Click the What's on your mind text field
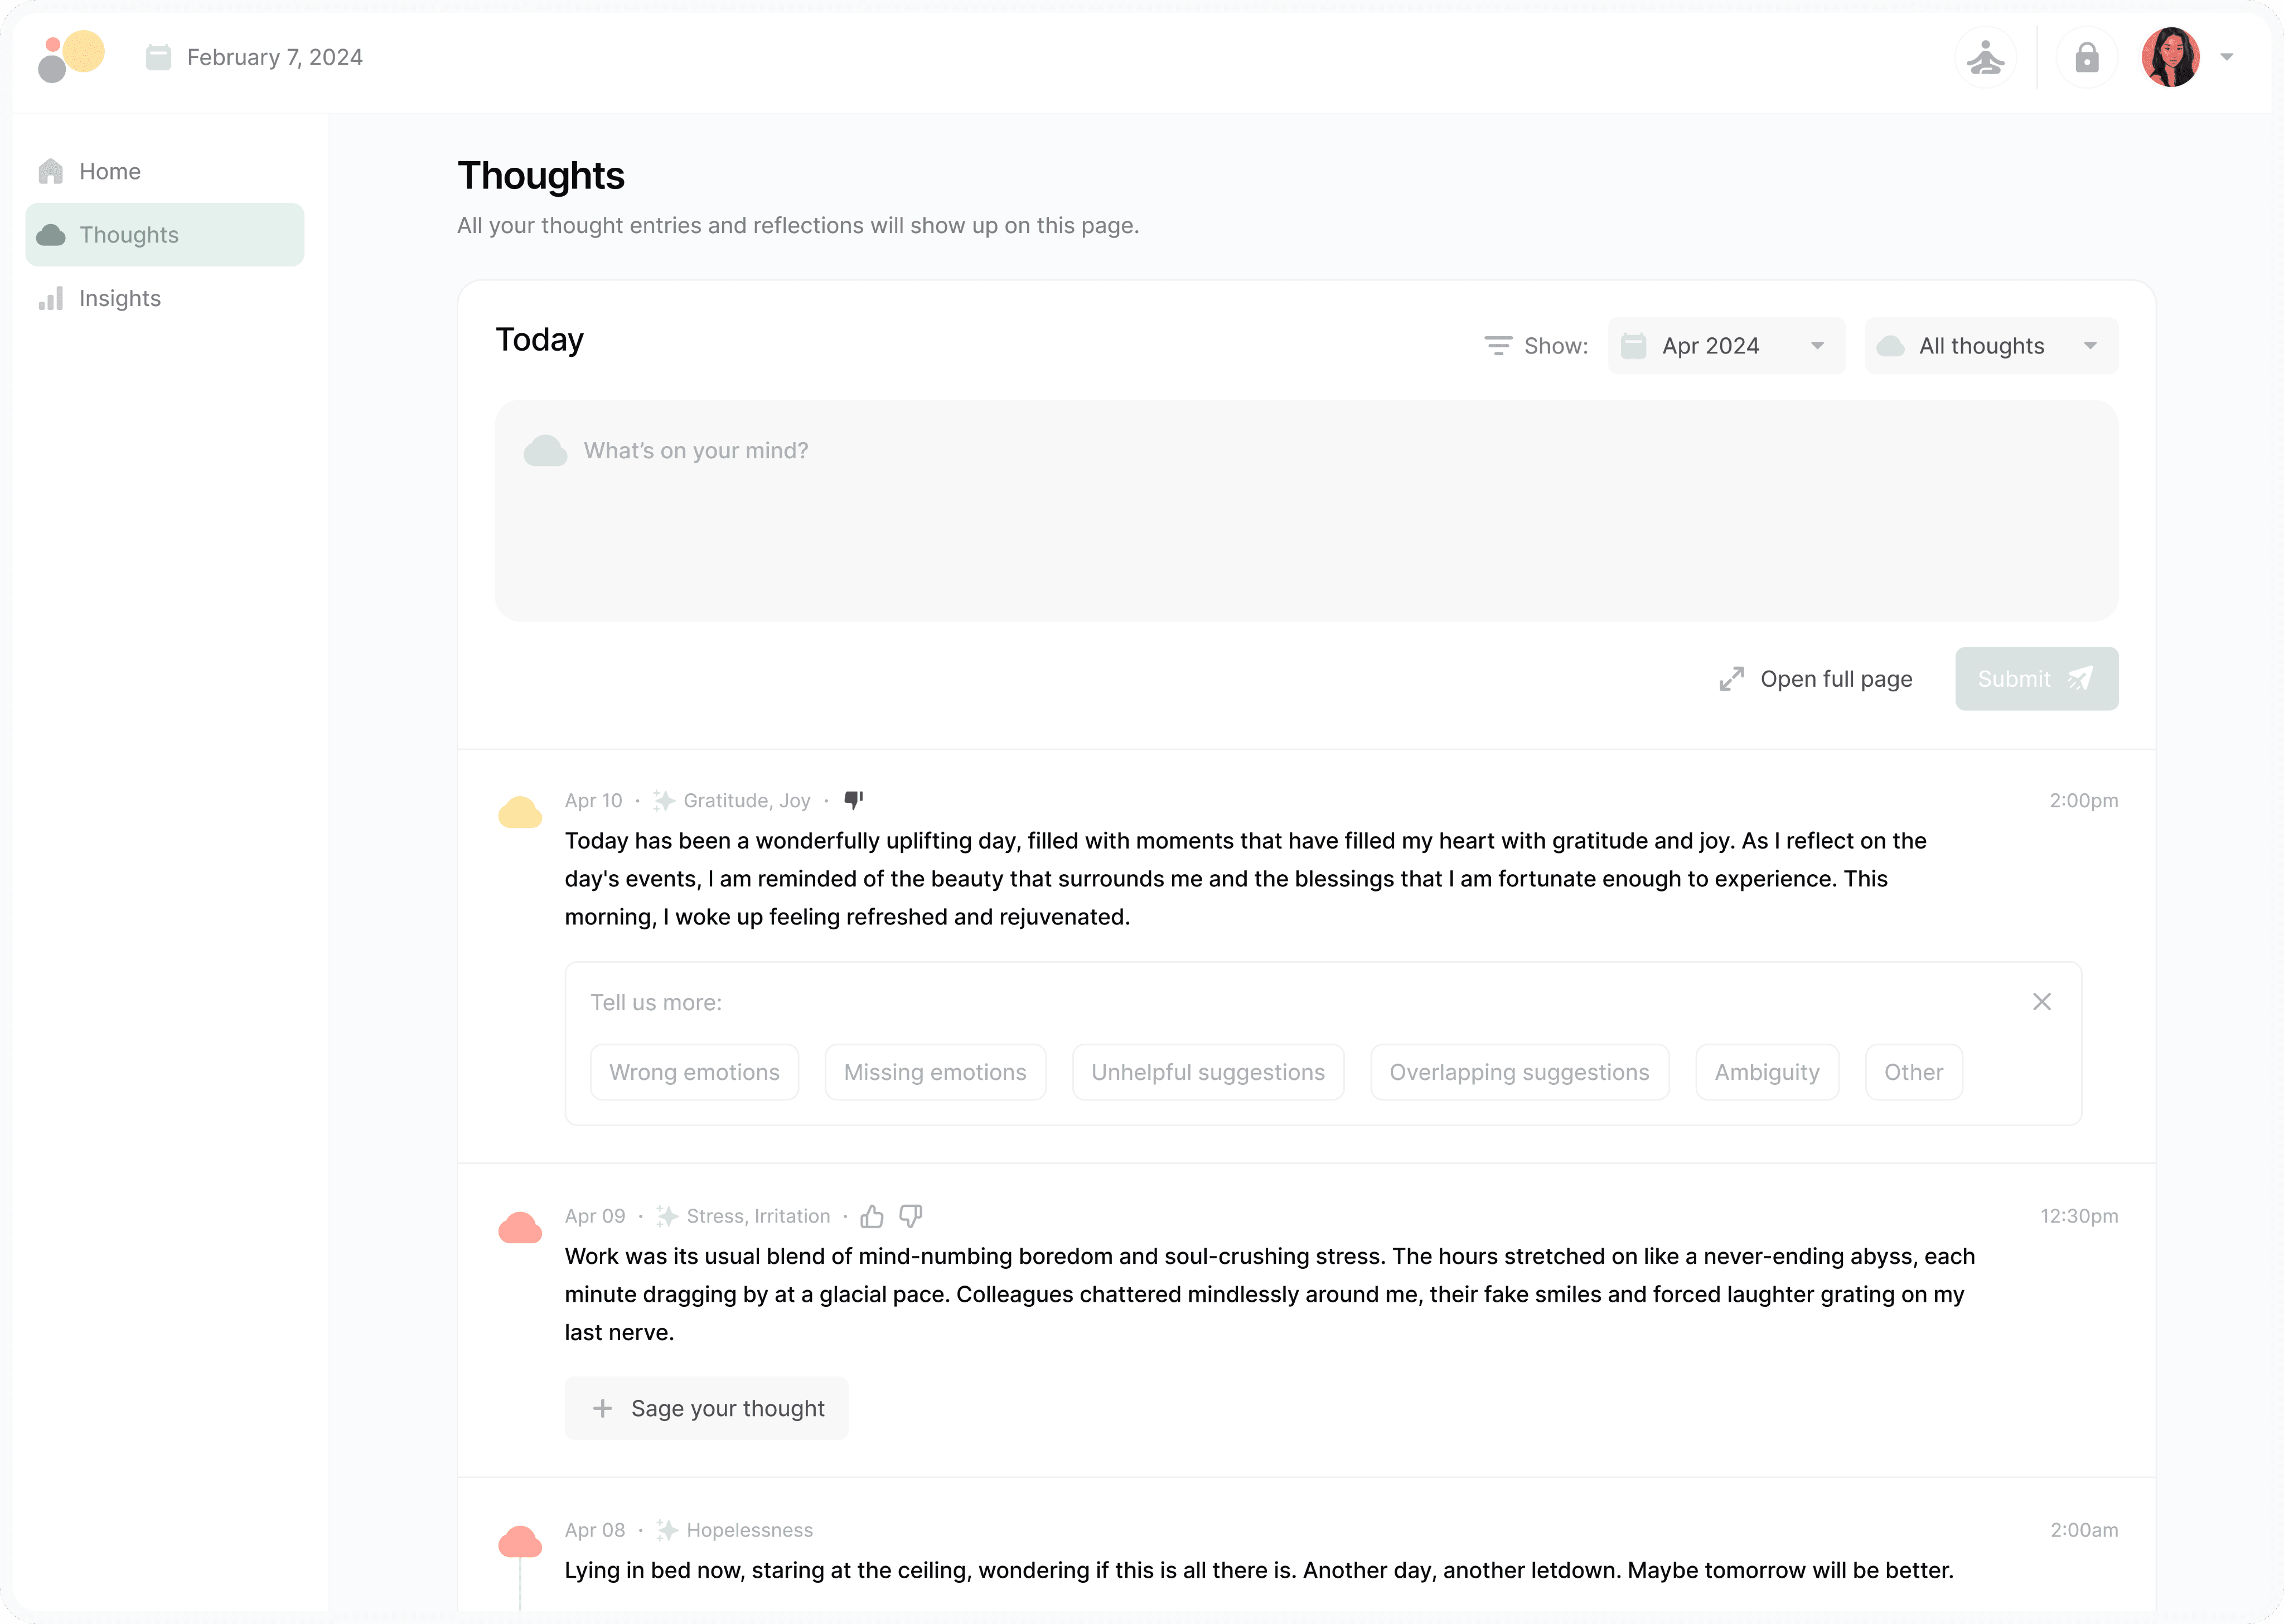 pos(1306,511)
